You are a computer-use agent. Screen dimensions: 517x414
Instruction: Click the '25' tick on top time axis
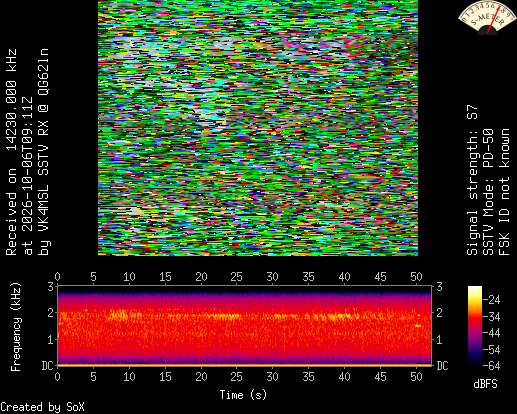(237, 277)
